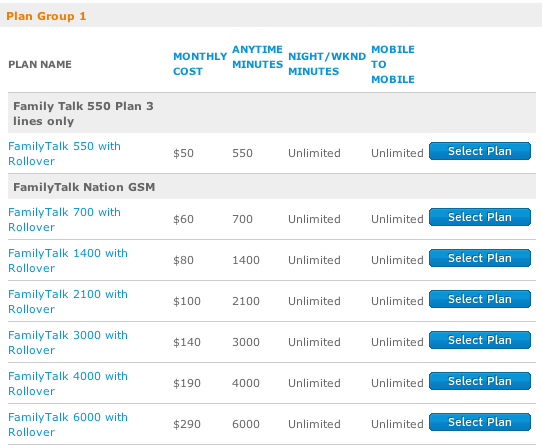The height and width of the screenshot is (448, 542).
Task: Select Plan for FamilyTalk 550
Action: 480,151
